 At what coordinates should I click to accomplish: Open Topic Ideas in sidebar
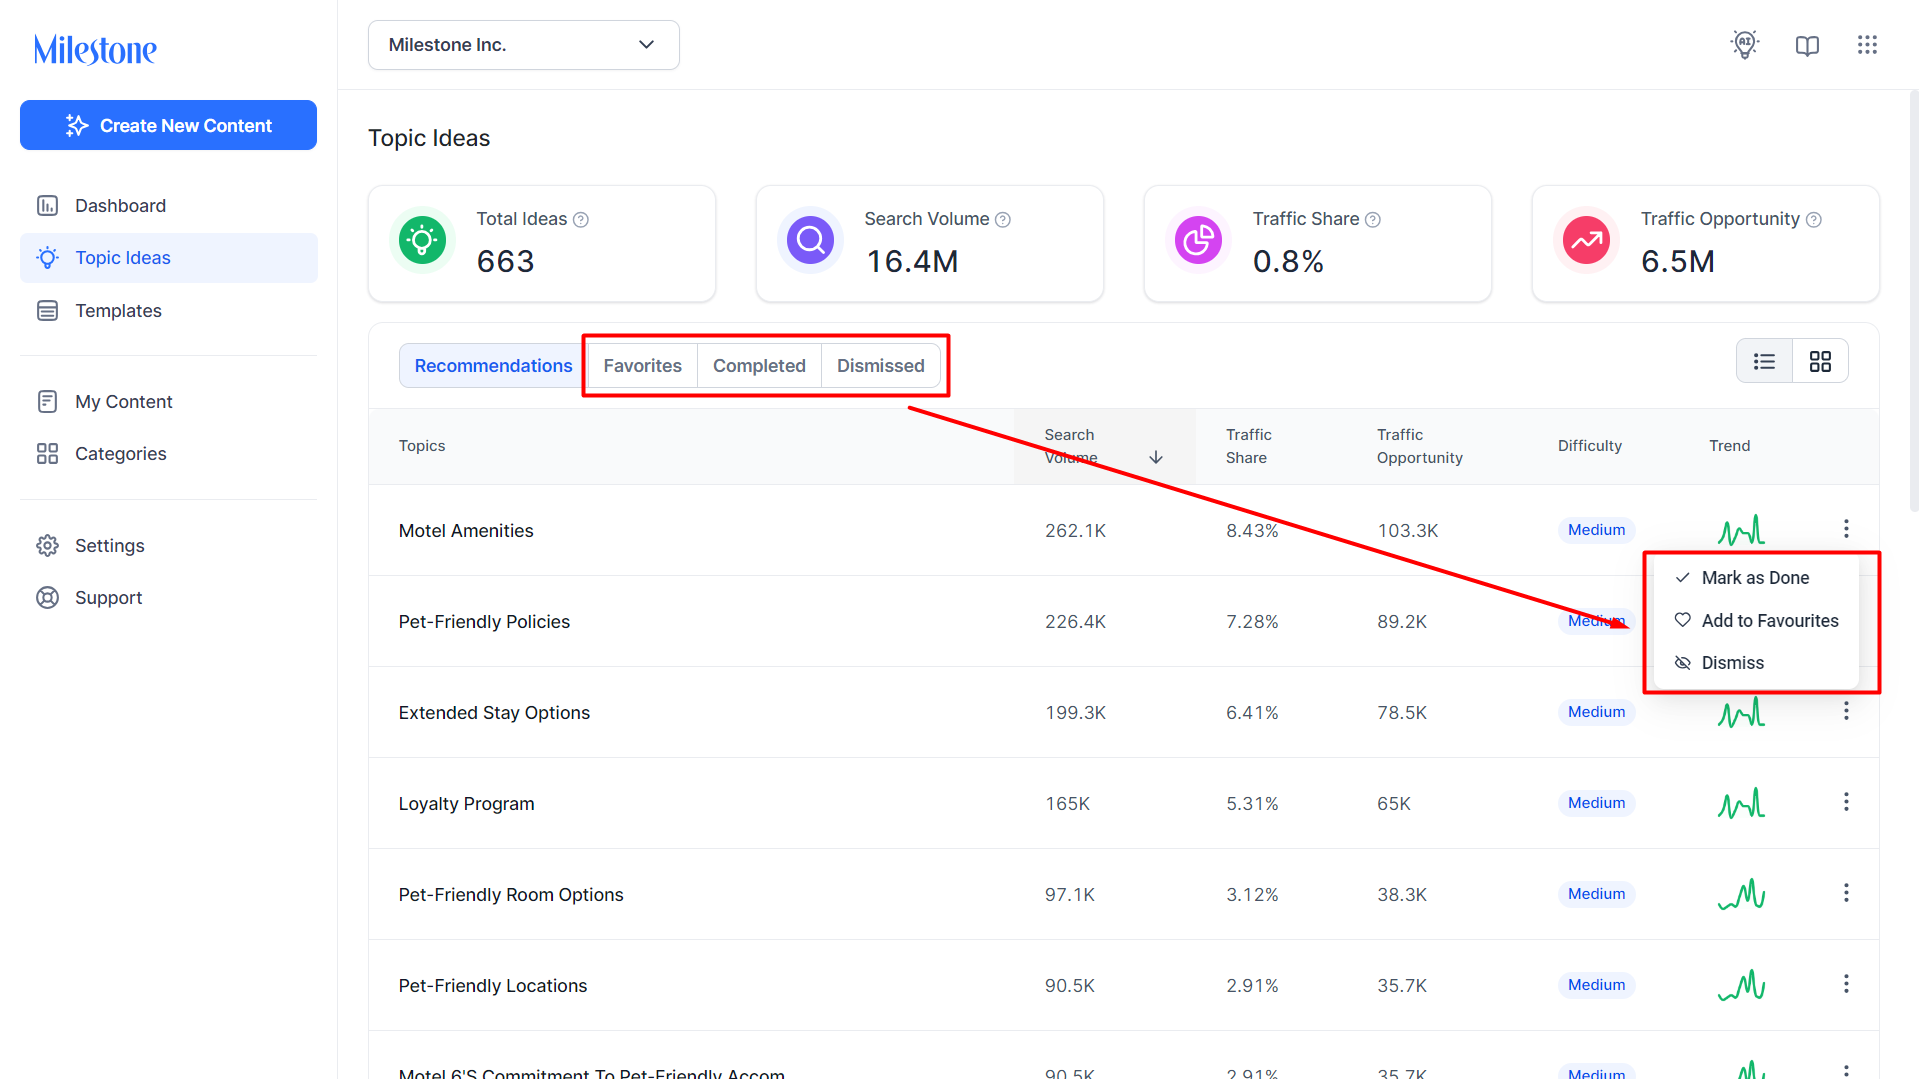click(168, 258)
